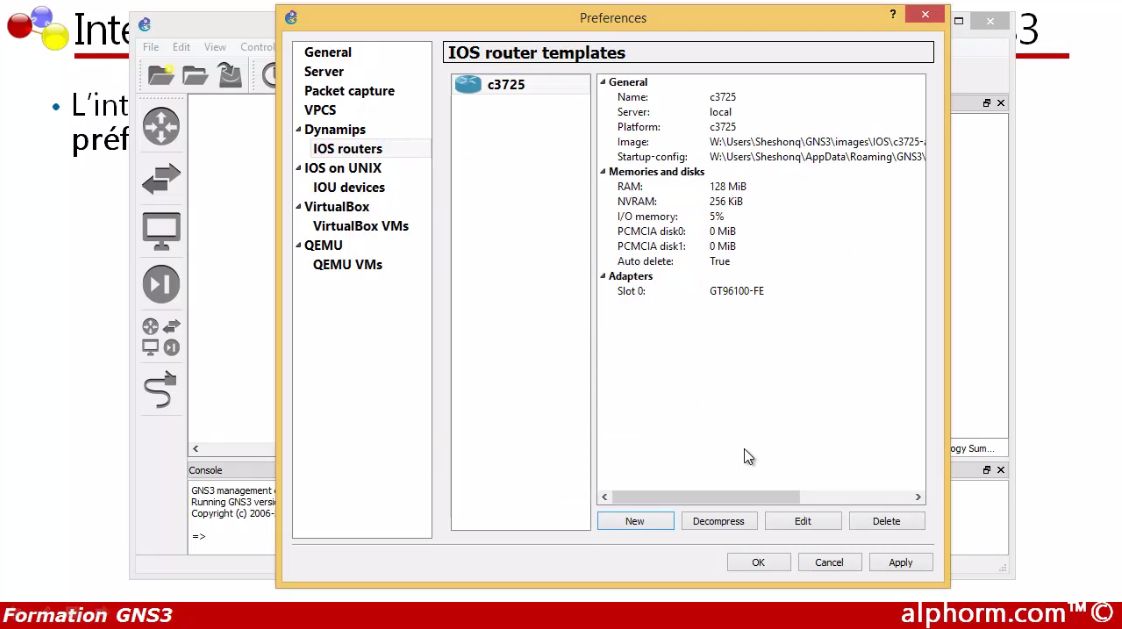Select Packet capture preferences page

click(x=349, y=91)
